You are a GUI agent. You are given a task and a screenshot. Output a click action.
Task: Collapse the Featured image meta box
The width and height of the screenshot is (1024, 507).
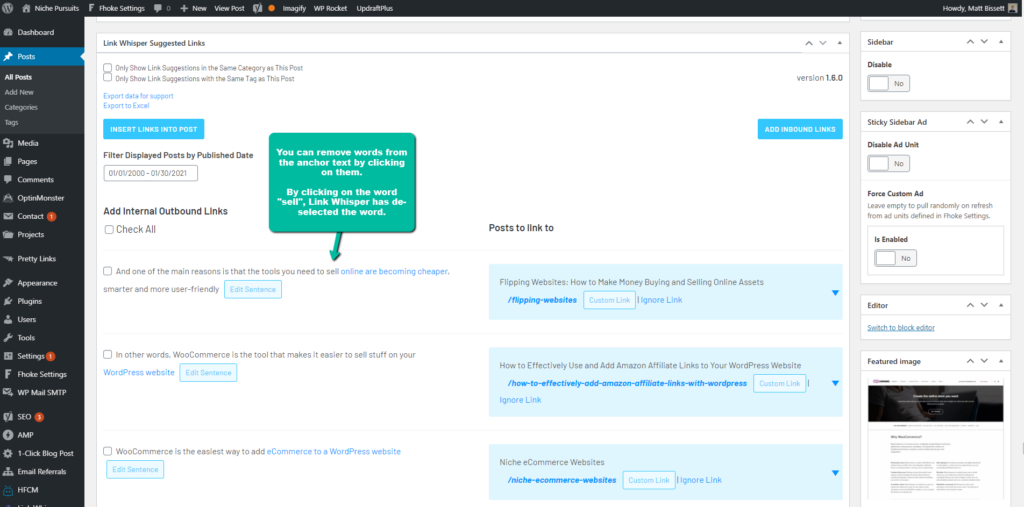tap(1000, 361)
